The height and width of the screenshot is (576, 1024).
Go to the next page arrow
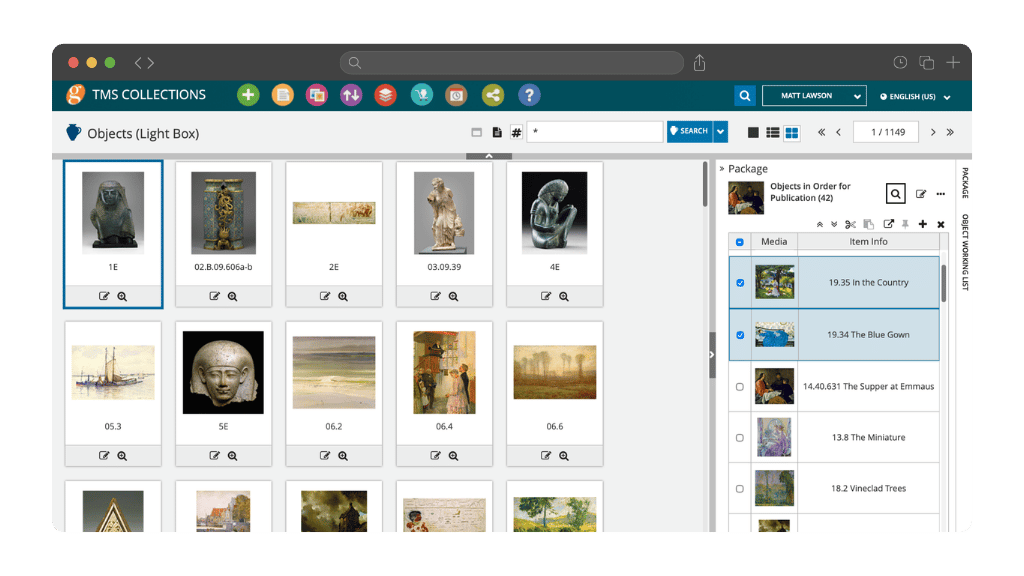[x=933, y=133]
